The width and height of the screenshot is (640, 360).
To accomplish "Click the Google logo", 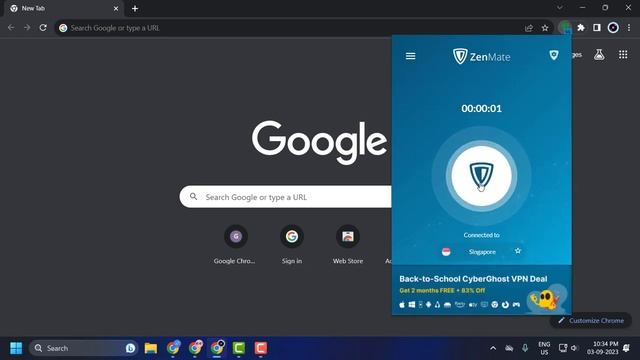I will (x=319, y=142).
